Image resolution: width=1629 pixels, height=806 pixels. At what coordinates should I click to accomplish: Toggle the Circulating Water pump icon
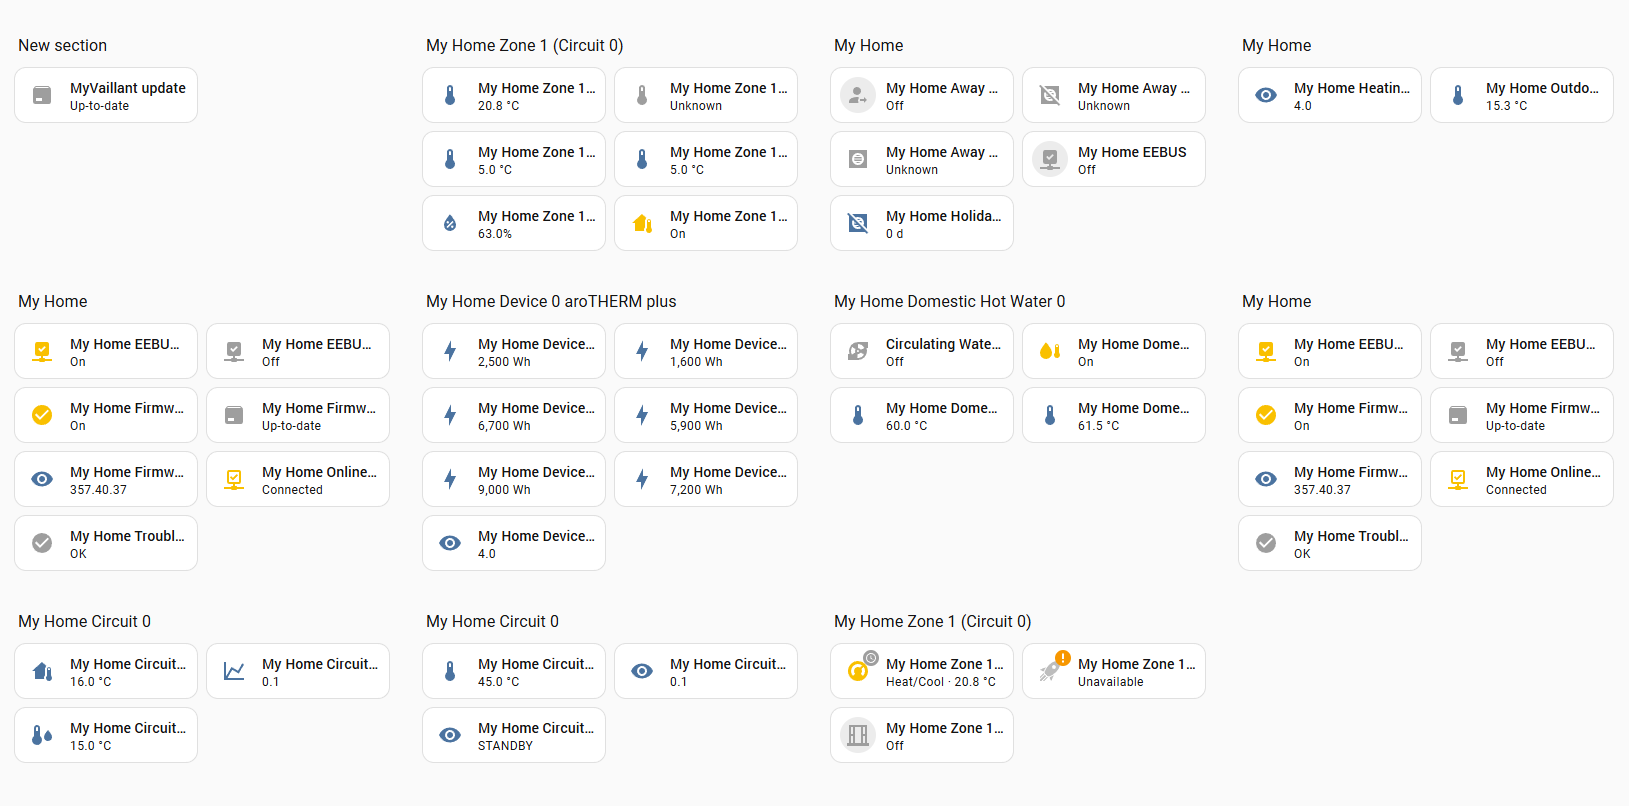point(858,351)
